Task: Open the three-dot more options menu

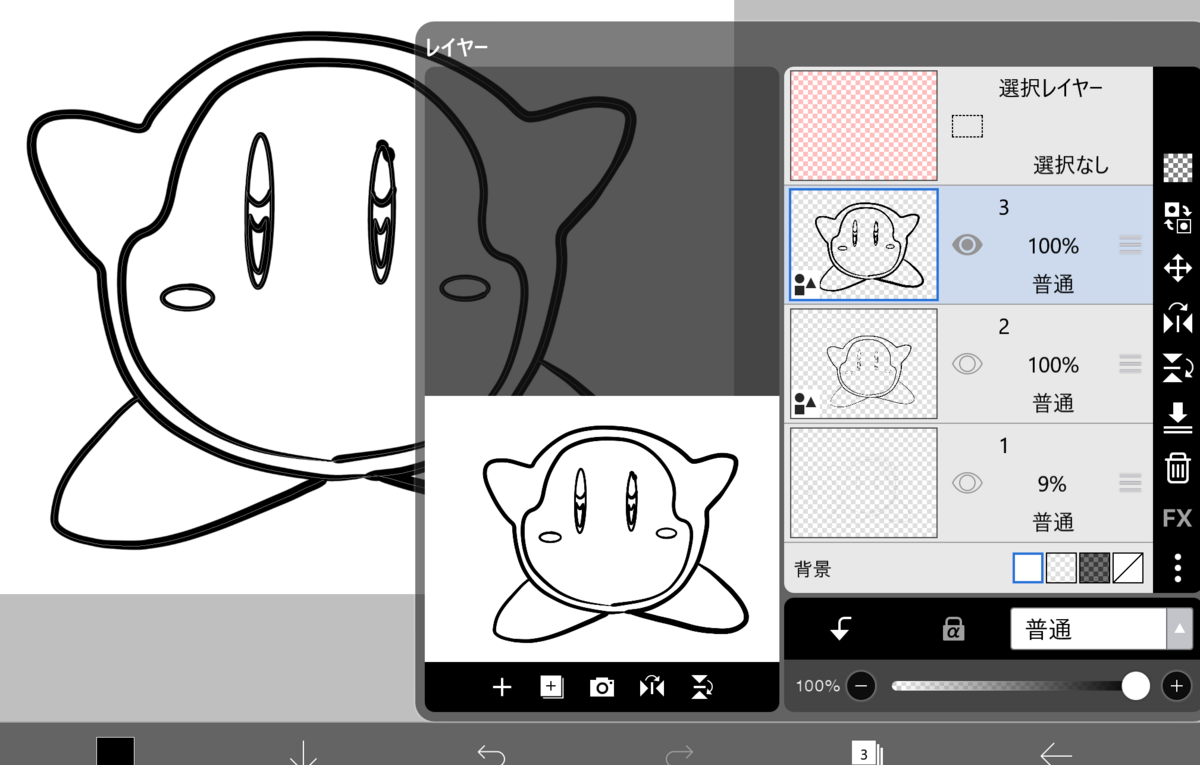Action: (x=1178, y=567)
